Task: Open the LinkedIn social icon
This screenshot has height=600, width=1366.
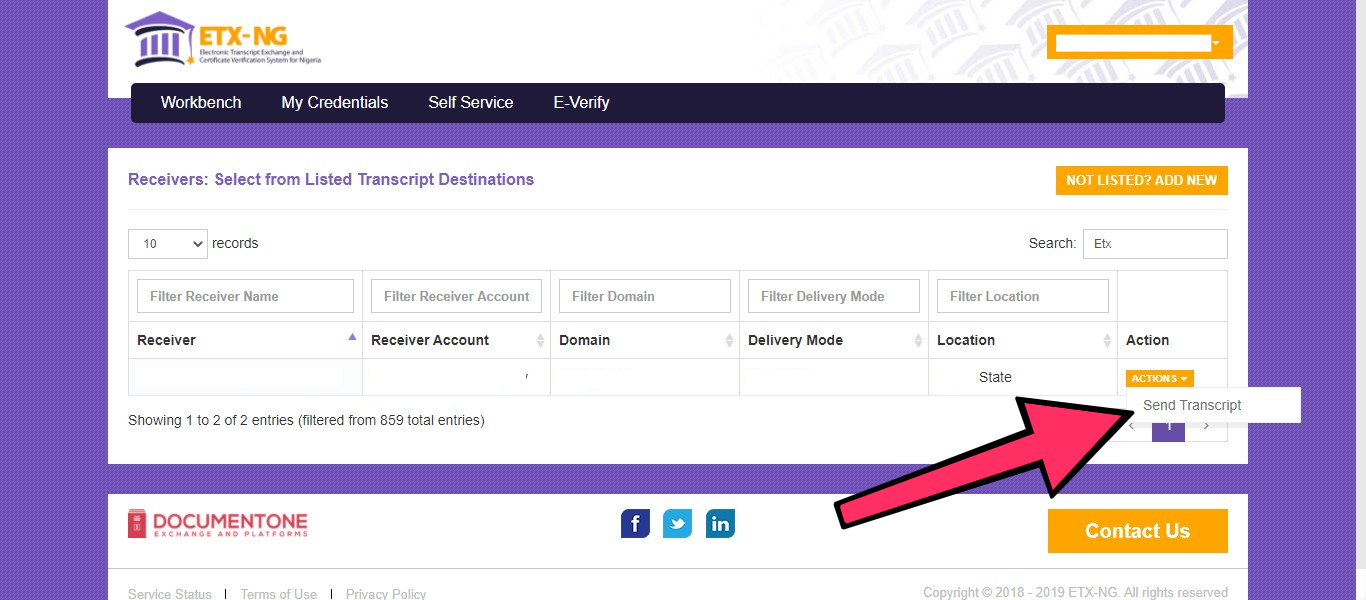Action: pyautogui.click(x=720, y=522)
